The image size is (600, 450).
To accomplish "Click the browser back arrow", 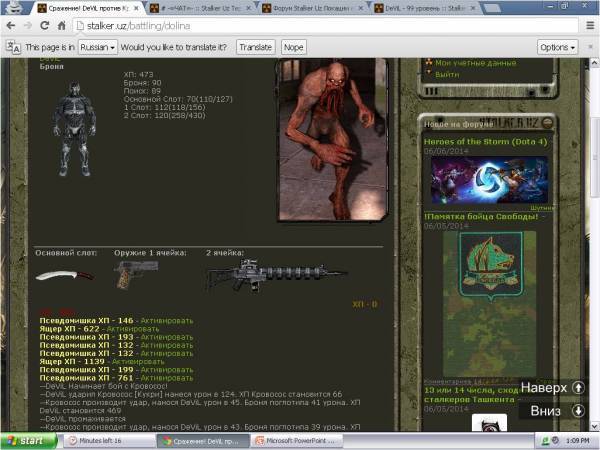I will (x=11, y=24).
